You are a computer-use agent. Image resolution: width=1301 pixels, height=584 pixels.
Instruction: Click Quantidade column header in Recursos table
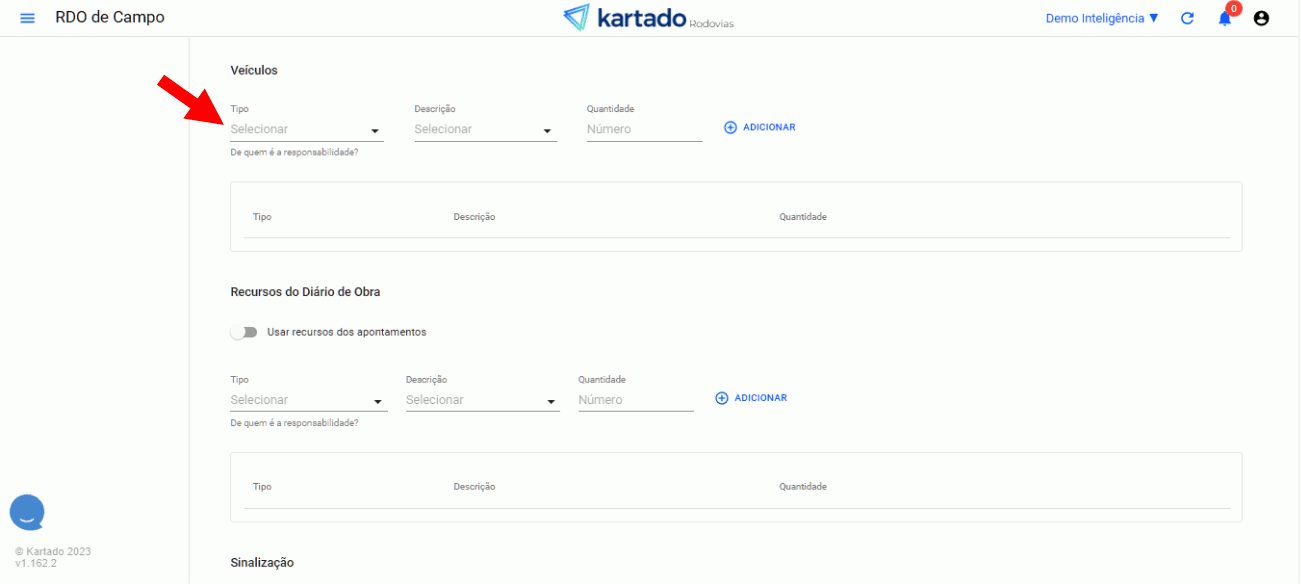point(803,487)
